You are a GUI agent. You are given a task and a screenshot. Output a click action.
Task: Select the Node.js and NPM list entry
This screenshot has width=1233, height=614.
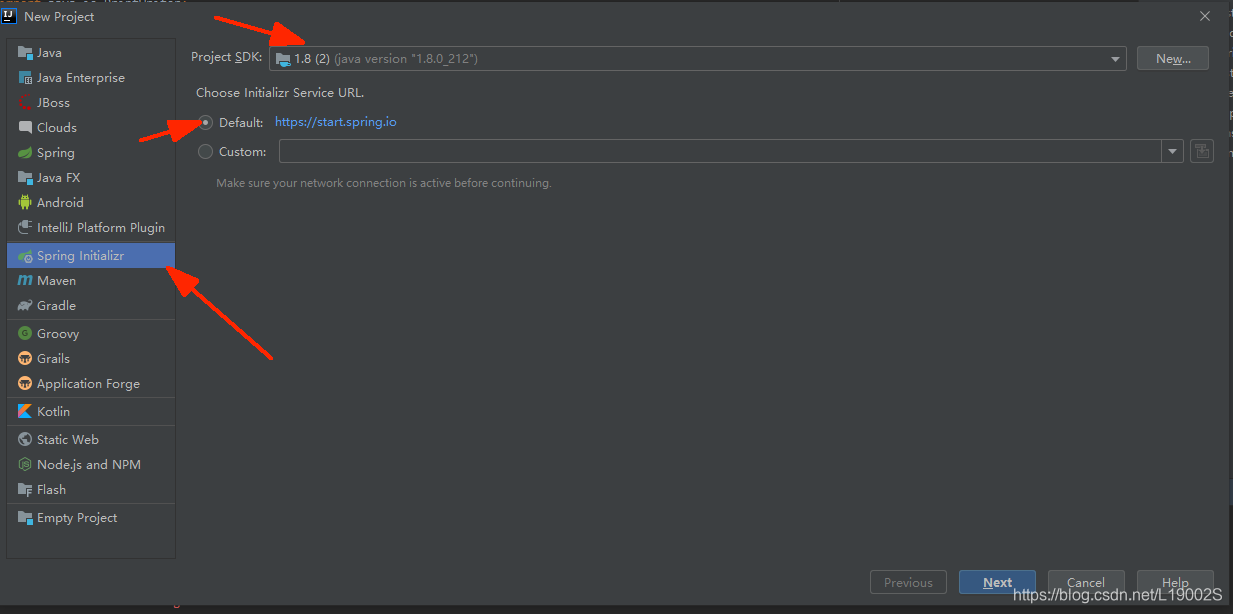(x=91, y=465)
